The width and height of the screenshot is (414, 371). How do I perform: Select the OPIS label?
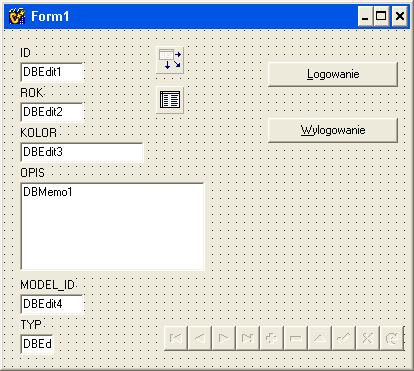32,173
